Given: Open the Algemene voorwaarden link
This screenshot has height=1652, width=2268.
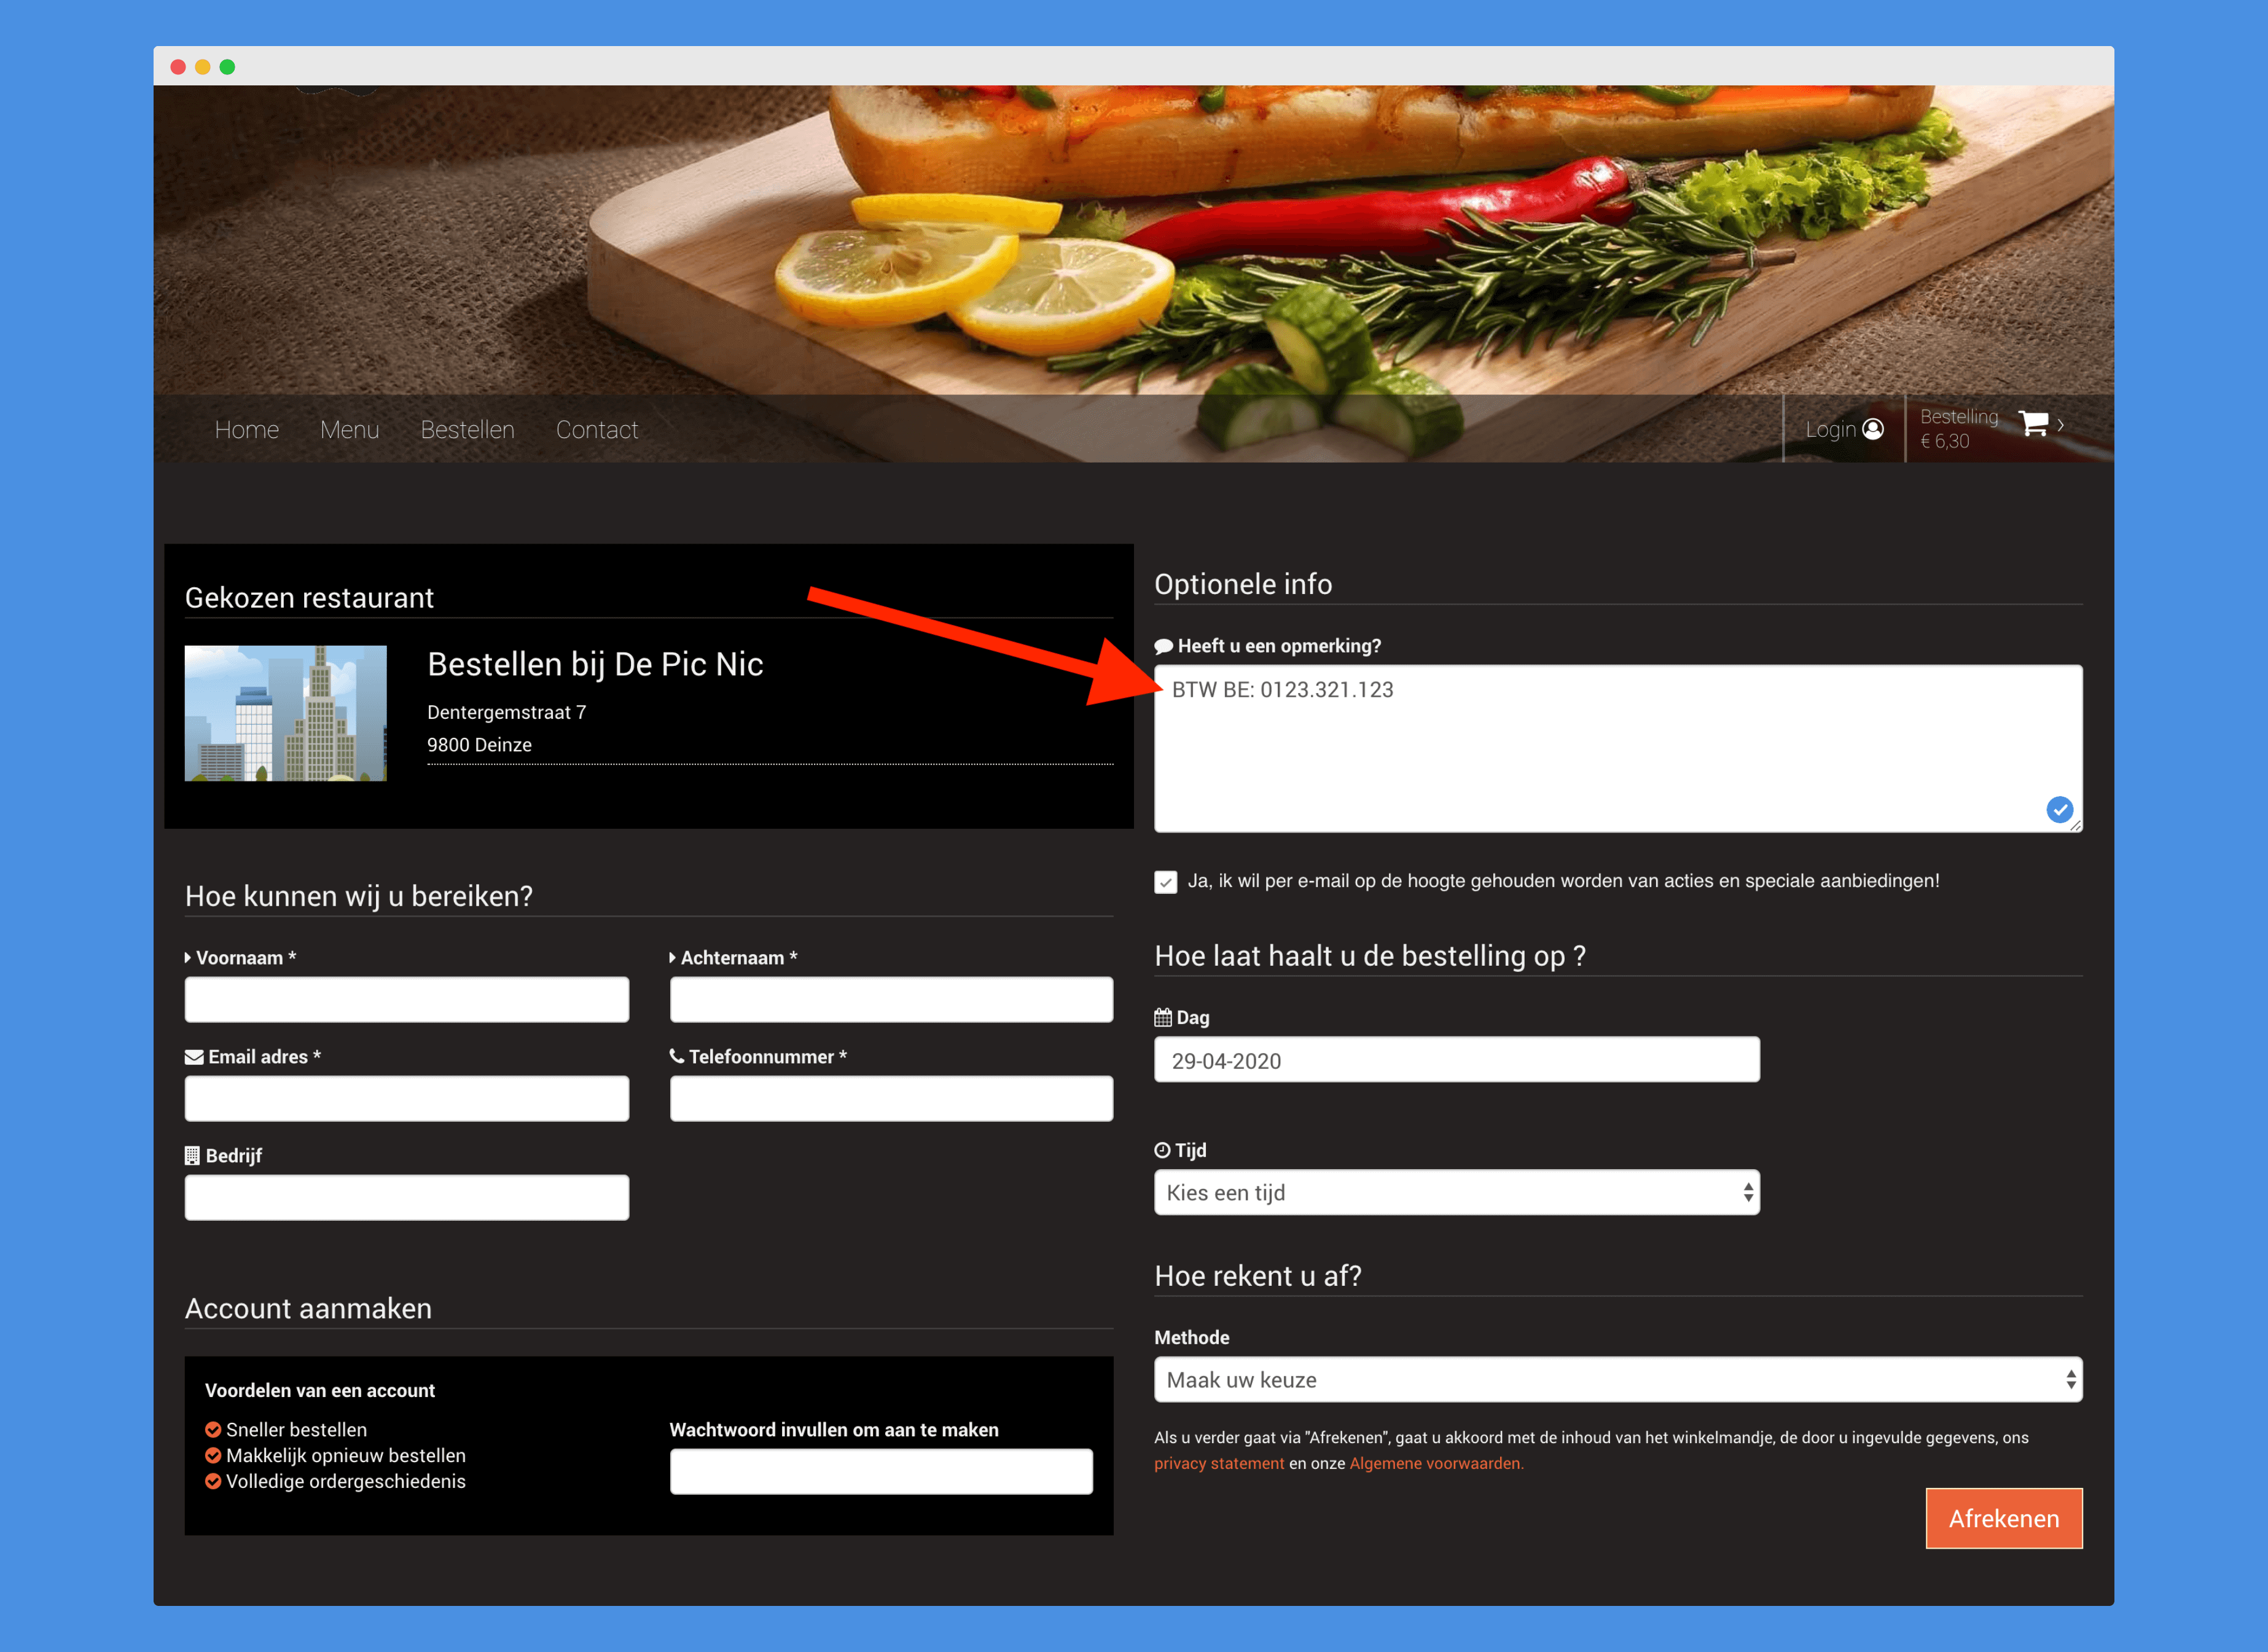Looking at the screenshot, I should [x=1436, y=1463].
